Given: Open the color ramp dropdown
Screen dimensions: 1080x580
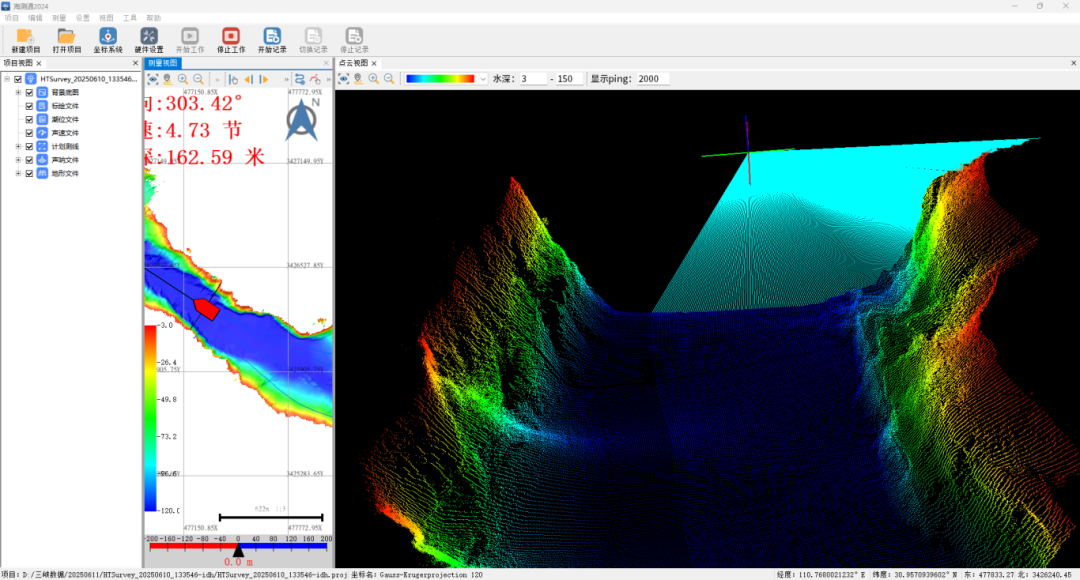Looking at the screenshot, I should [483, 79].
